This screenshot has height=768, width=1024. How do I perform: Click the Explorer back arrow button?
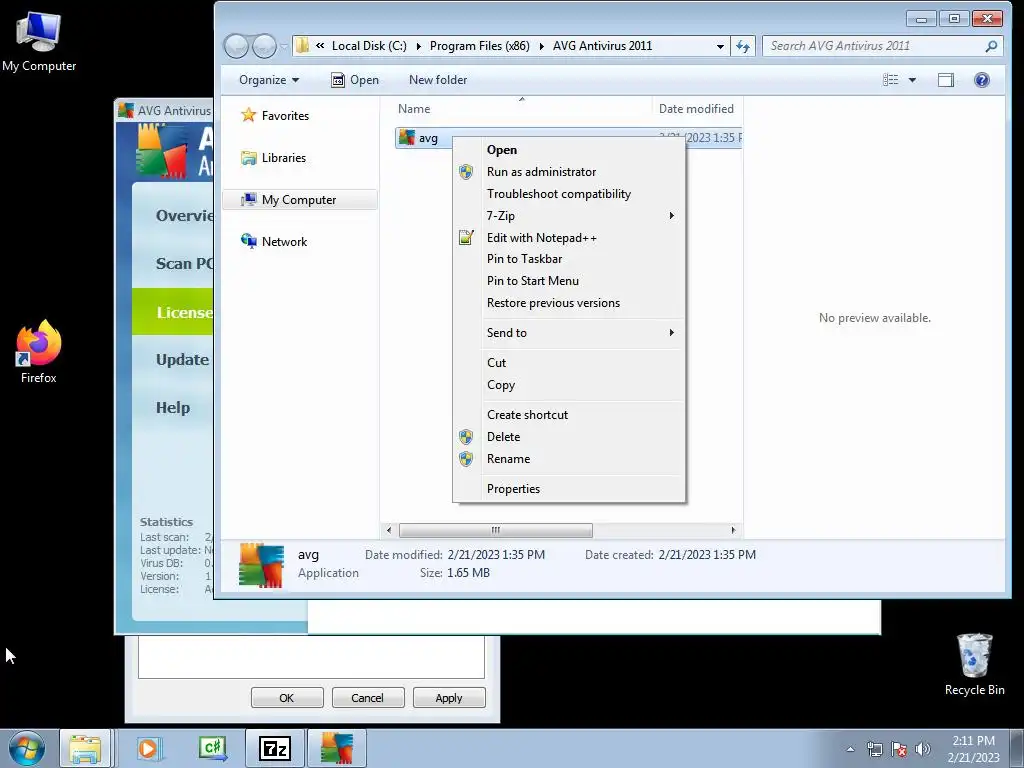click(x=236, y=46)
